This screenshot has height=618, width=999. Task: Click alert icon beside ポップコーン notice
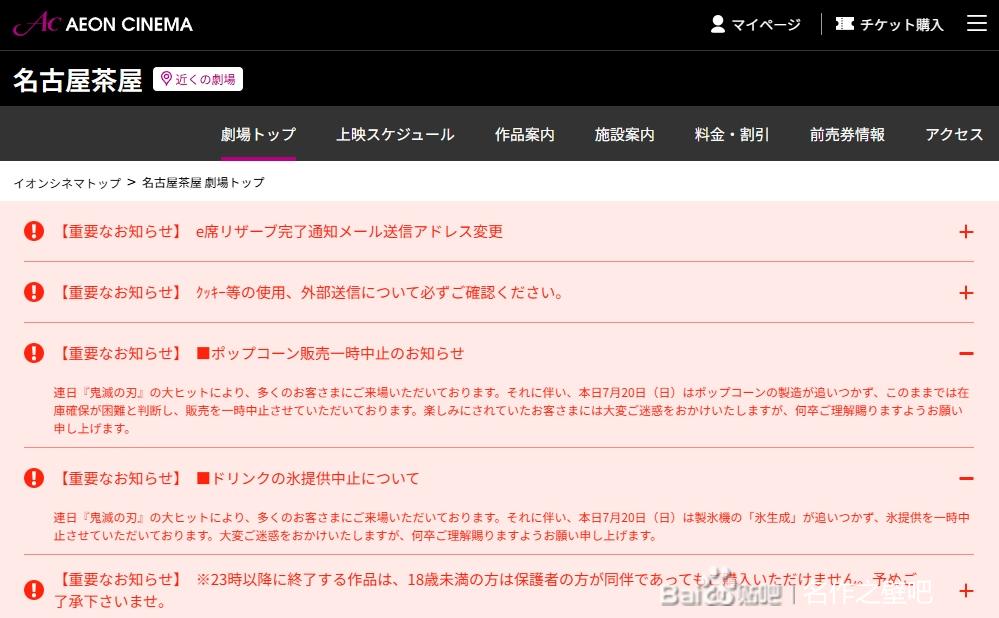click(x=34, y=353)
